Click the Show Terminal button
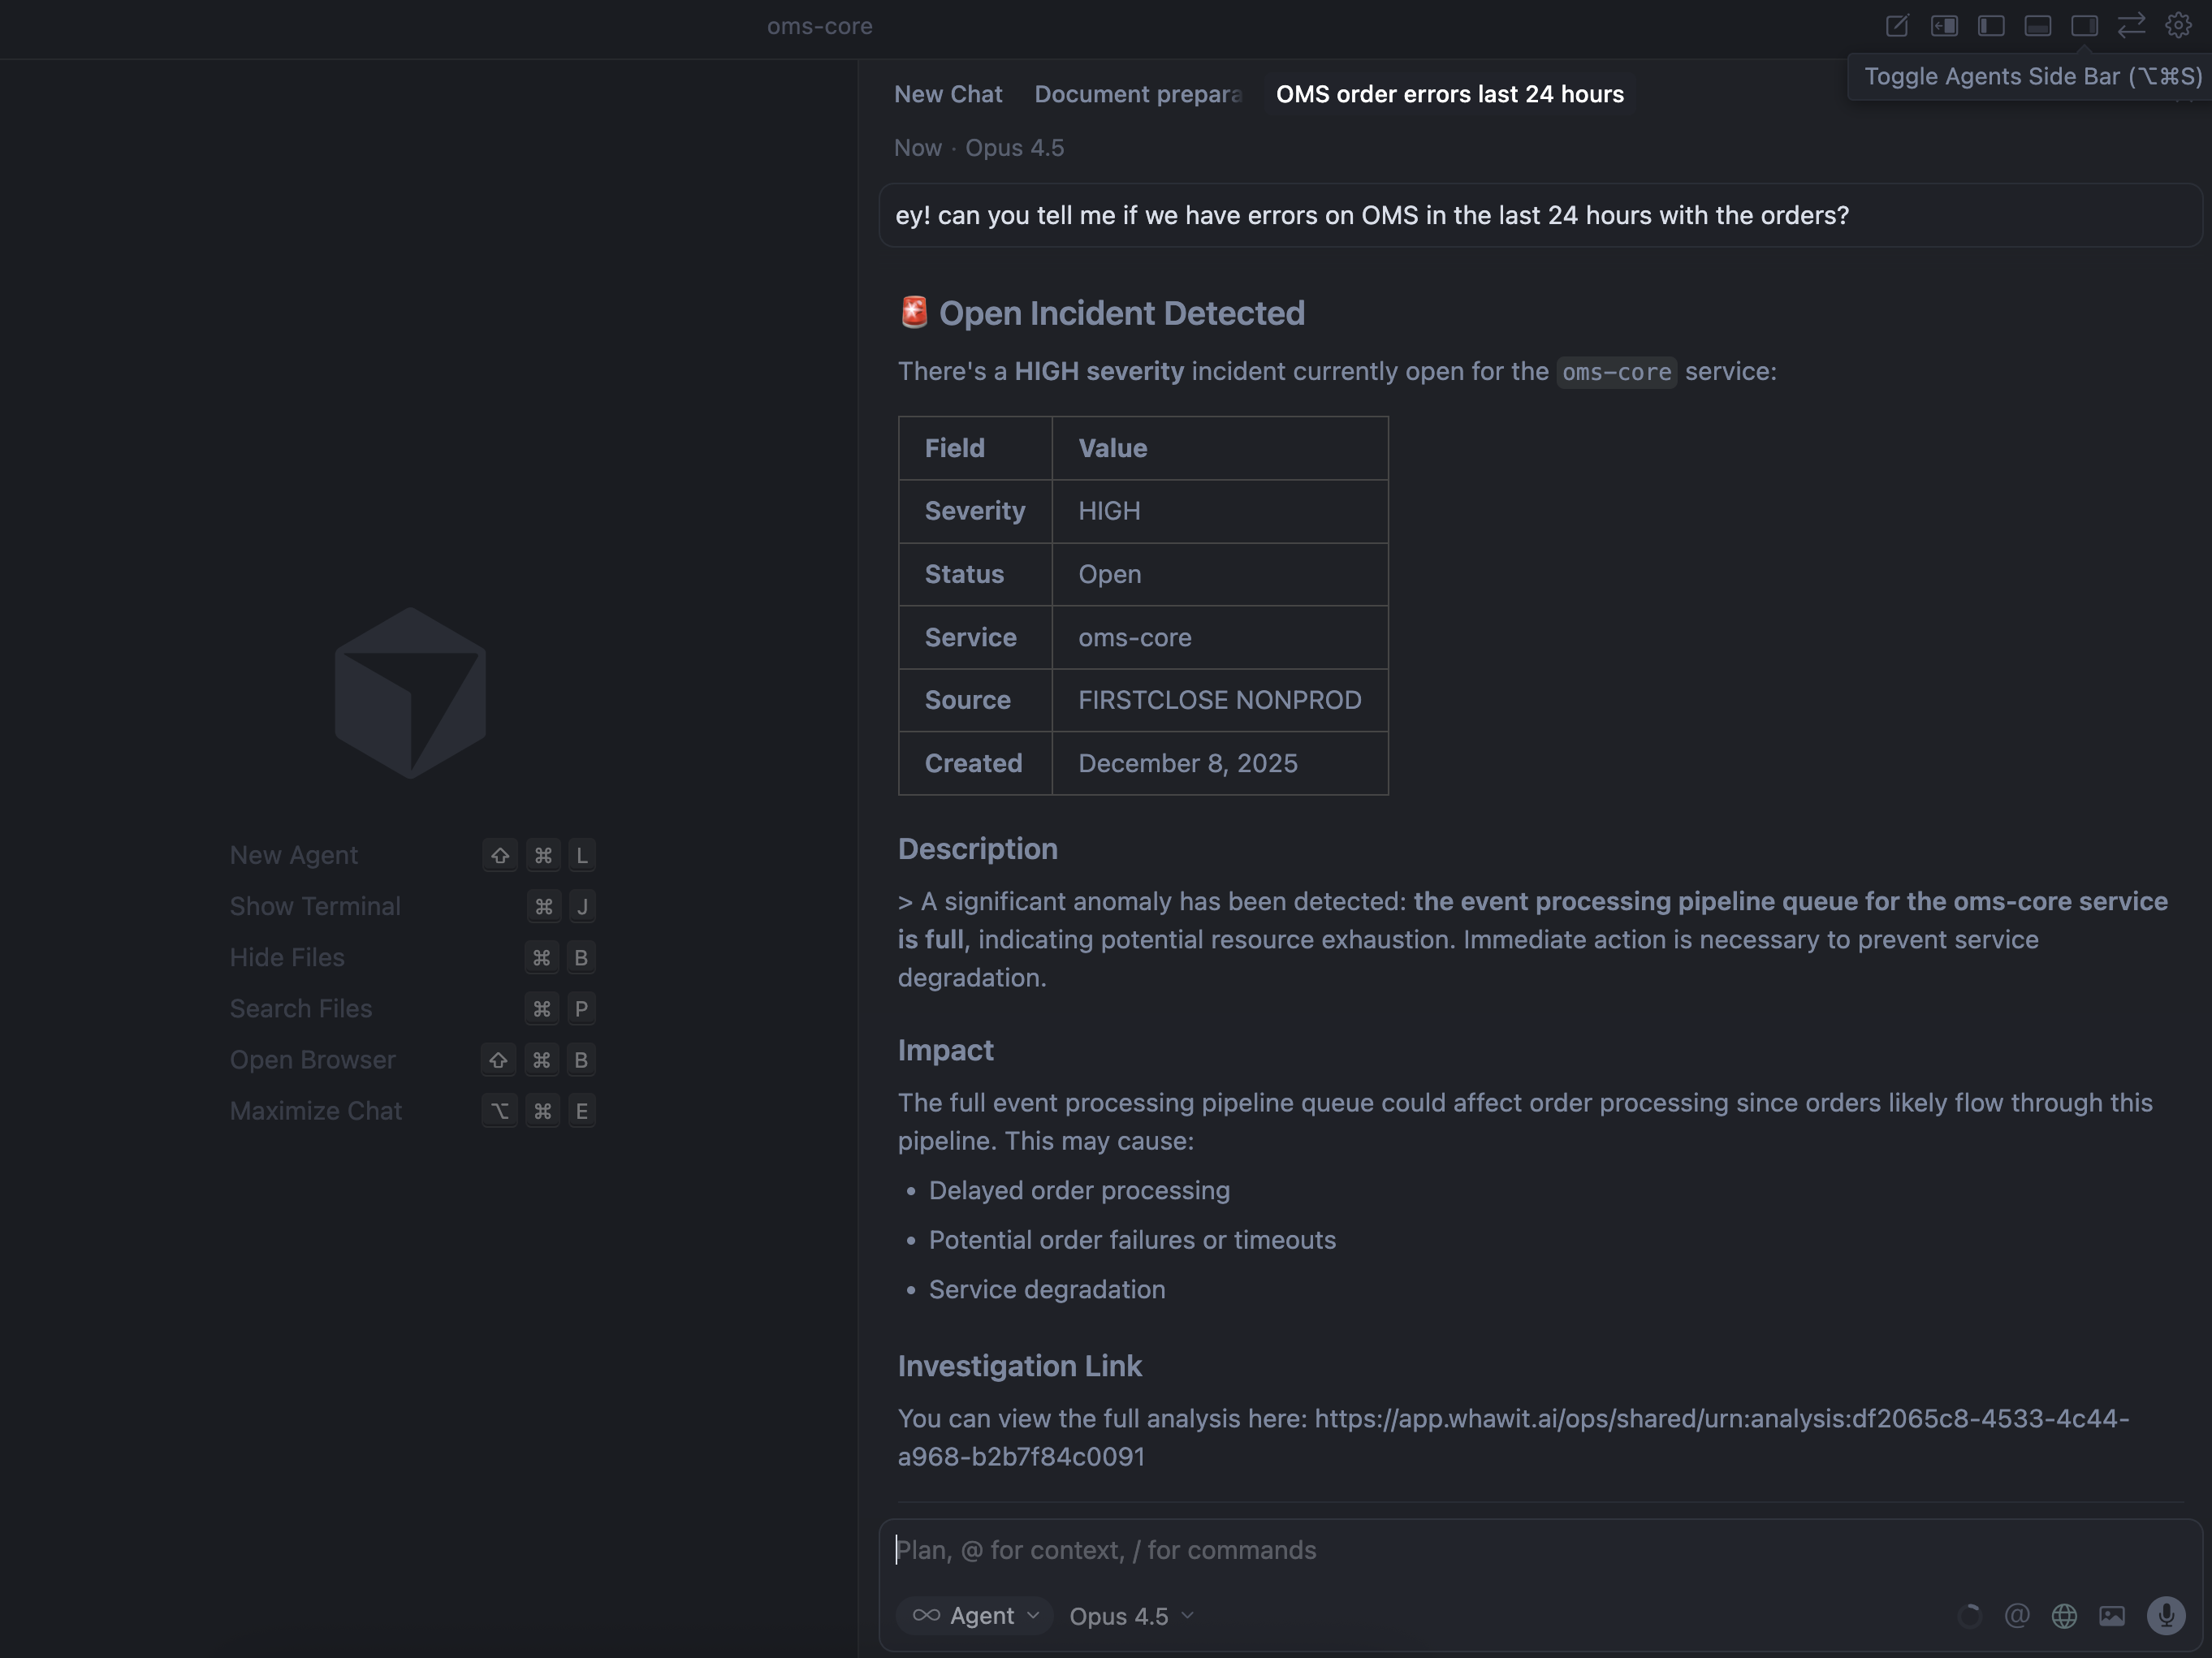Viewport: 2212px width, 1658px height. click(x=315, y=906)
